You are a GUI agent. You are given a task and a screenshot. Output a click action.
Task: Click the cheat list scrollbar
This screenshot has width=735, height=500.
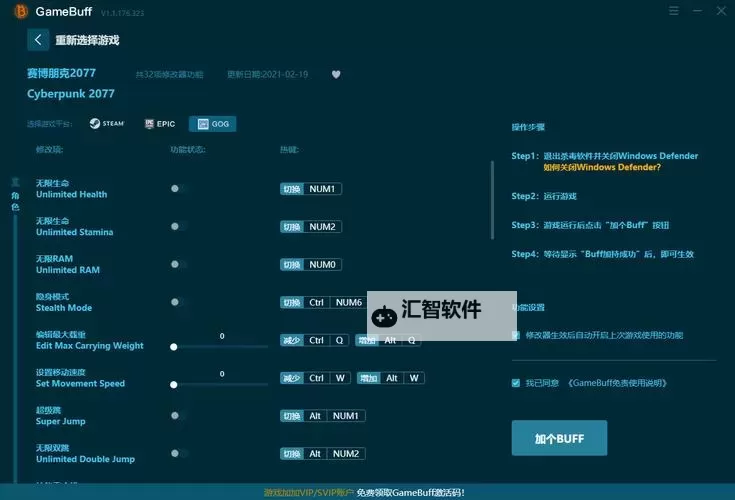coord(492,200)
